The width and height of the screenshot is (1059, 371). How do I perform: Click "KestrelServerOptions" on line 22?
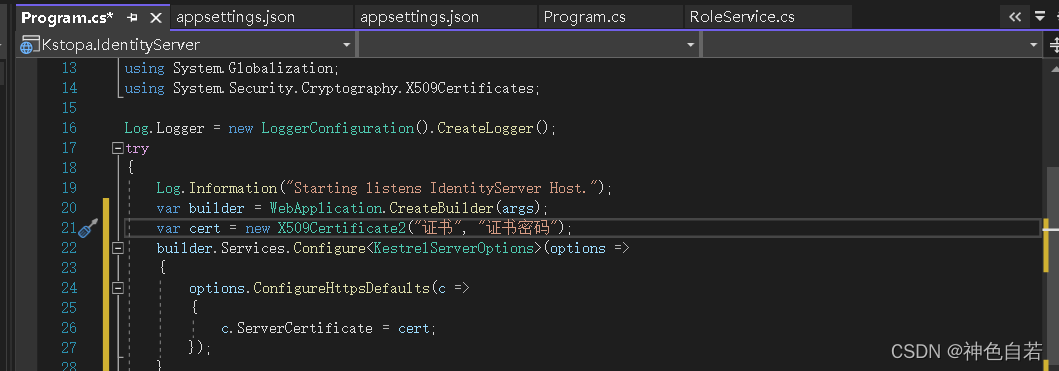pyautogui.click(x=455, y=248)
